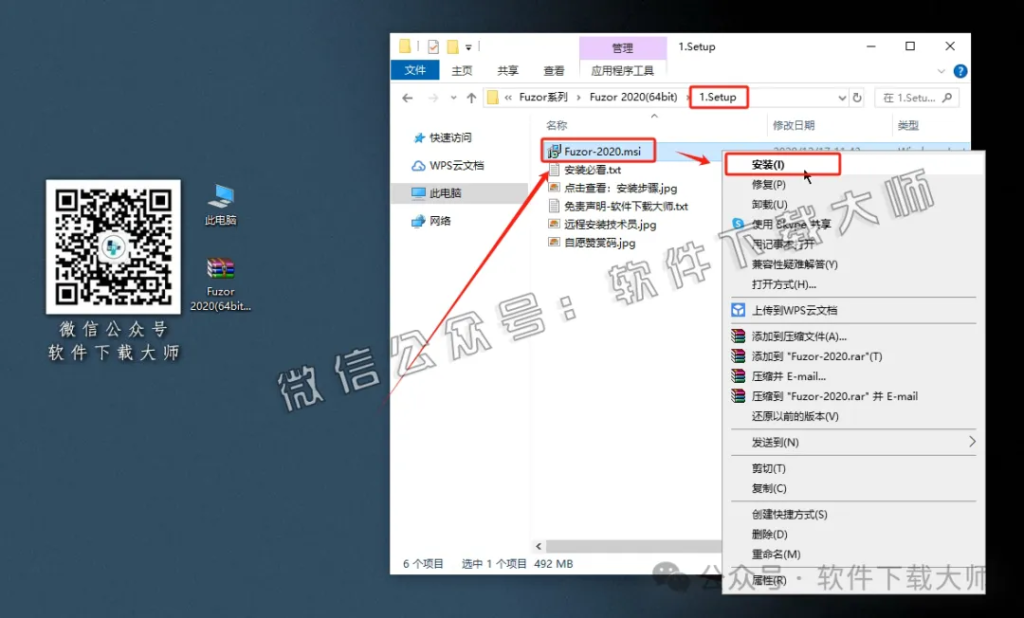Choose 压缩到 "Fuzor-2020.rar" 并 E-mail
This screenshot has width=1024, height=618.
(835, 396)
